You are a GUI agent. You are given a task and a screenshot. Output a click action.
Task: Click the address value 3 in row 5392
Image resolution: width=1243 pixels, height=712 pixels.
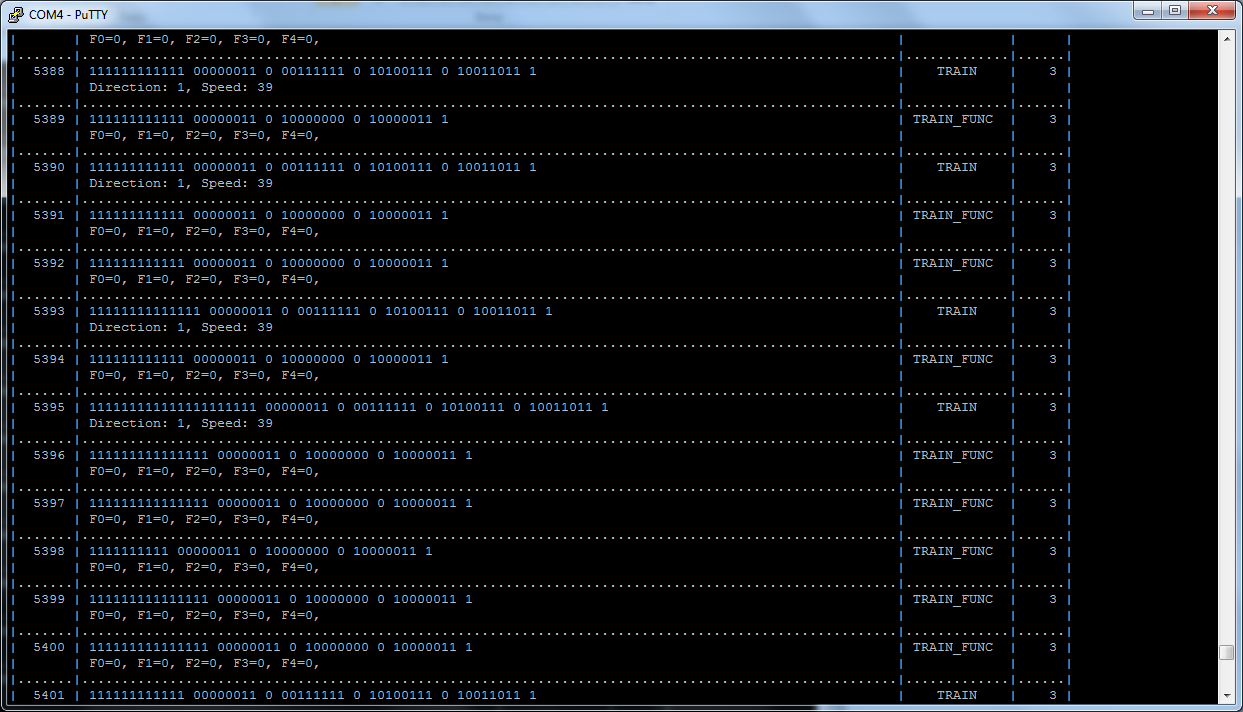coord(1052,264)
